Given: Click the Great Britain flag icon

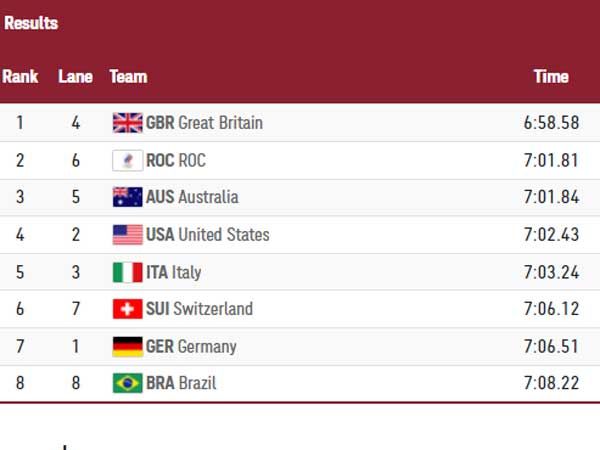Looking at the screenshot, I should tap(127, 123).
